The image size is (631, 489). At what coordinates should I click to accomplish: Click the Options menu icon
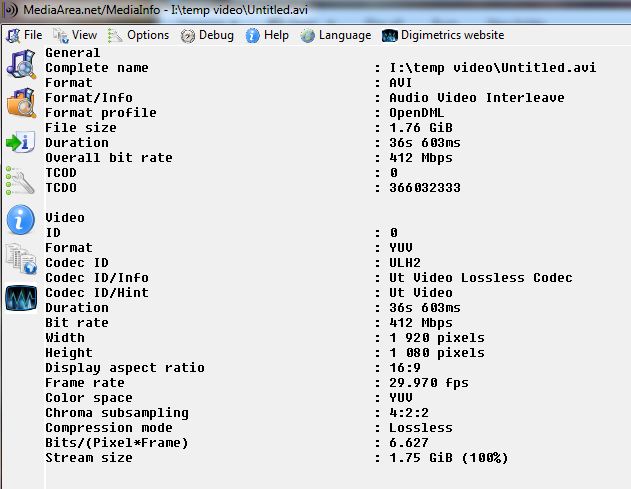tap(115, 36)
